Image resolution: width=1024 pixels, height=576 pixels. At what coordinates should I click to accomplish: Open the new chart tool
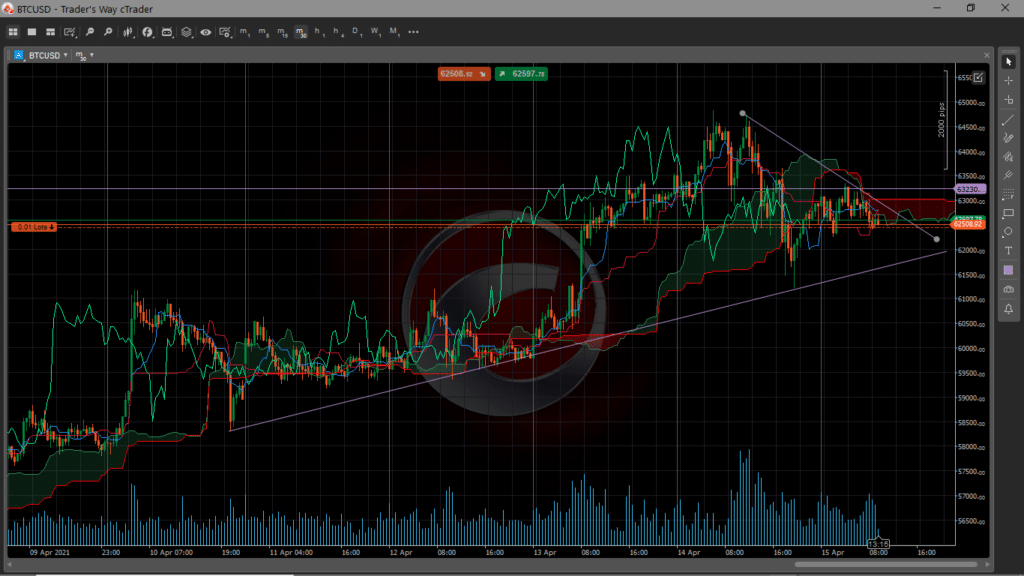pos(70,32)
